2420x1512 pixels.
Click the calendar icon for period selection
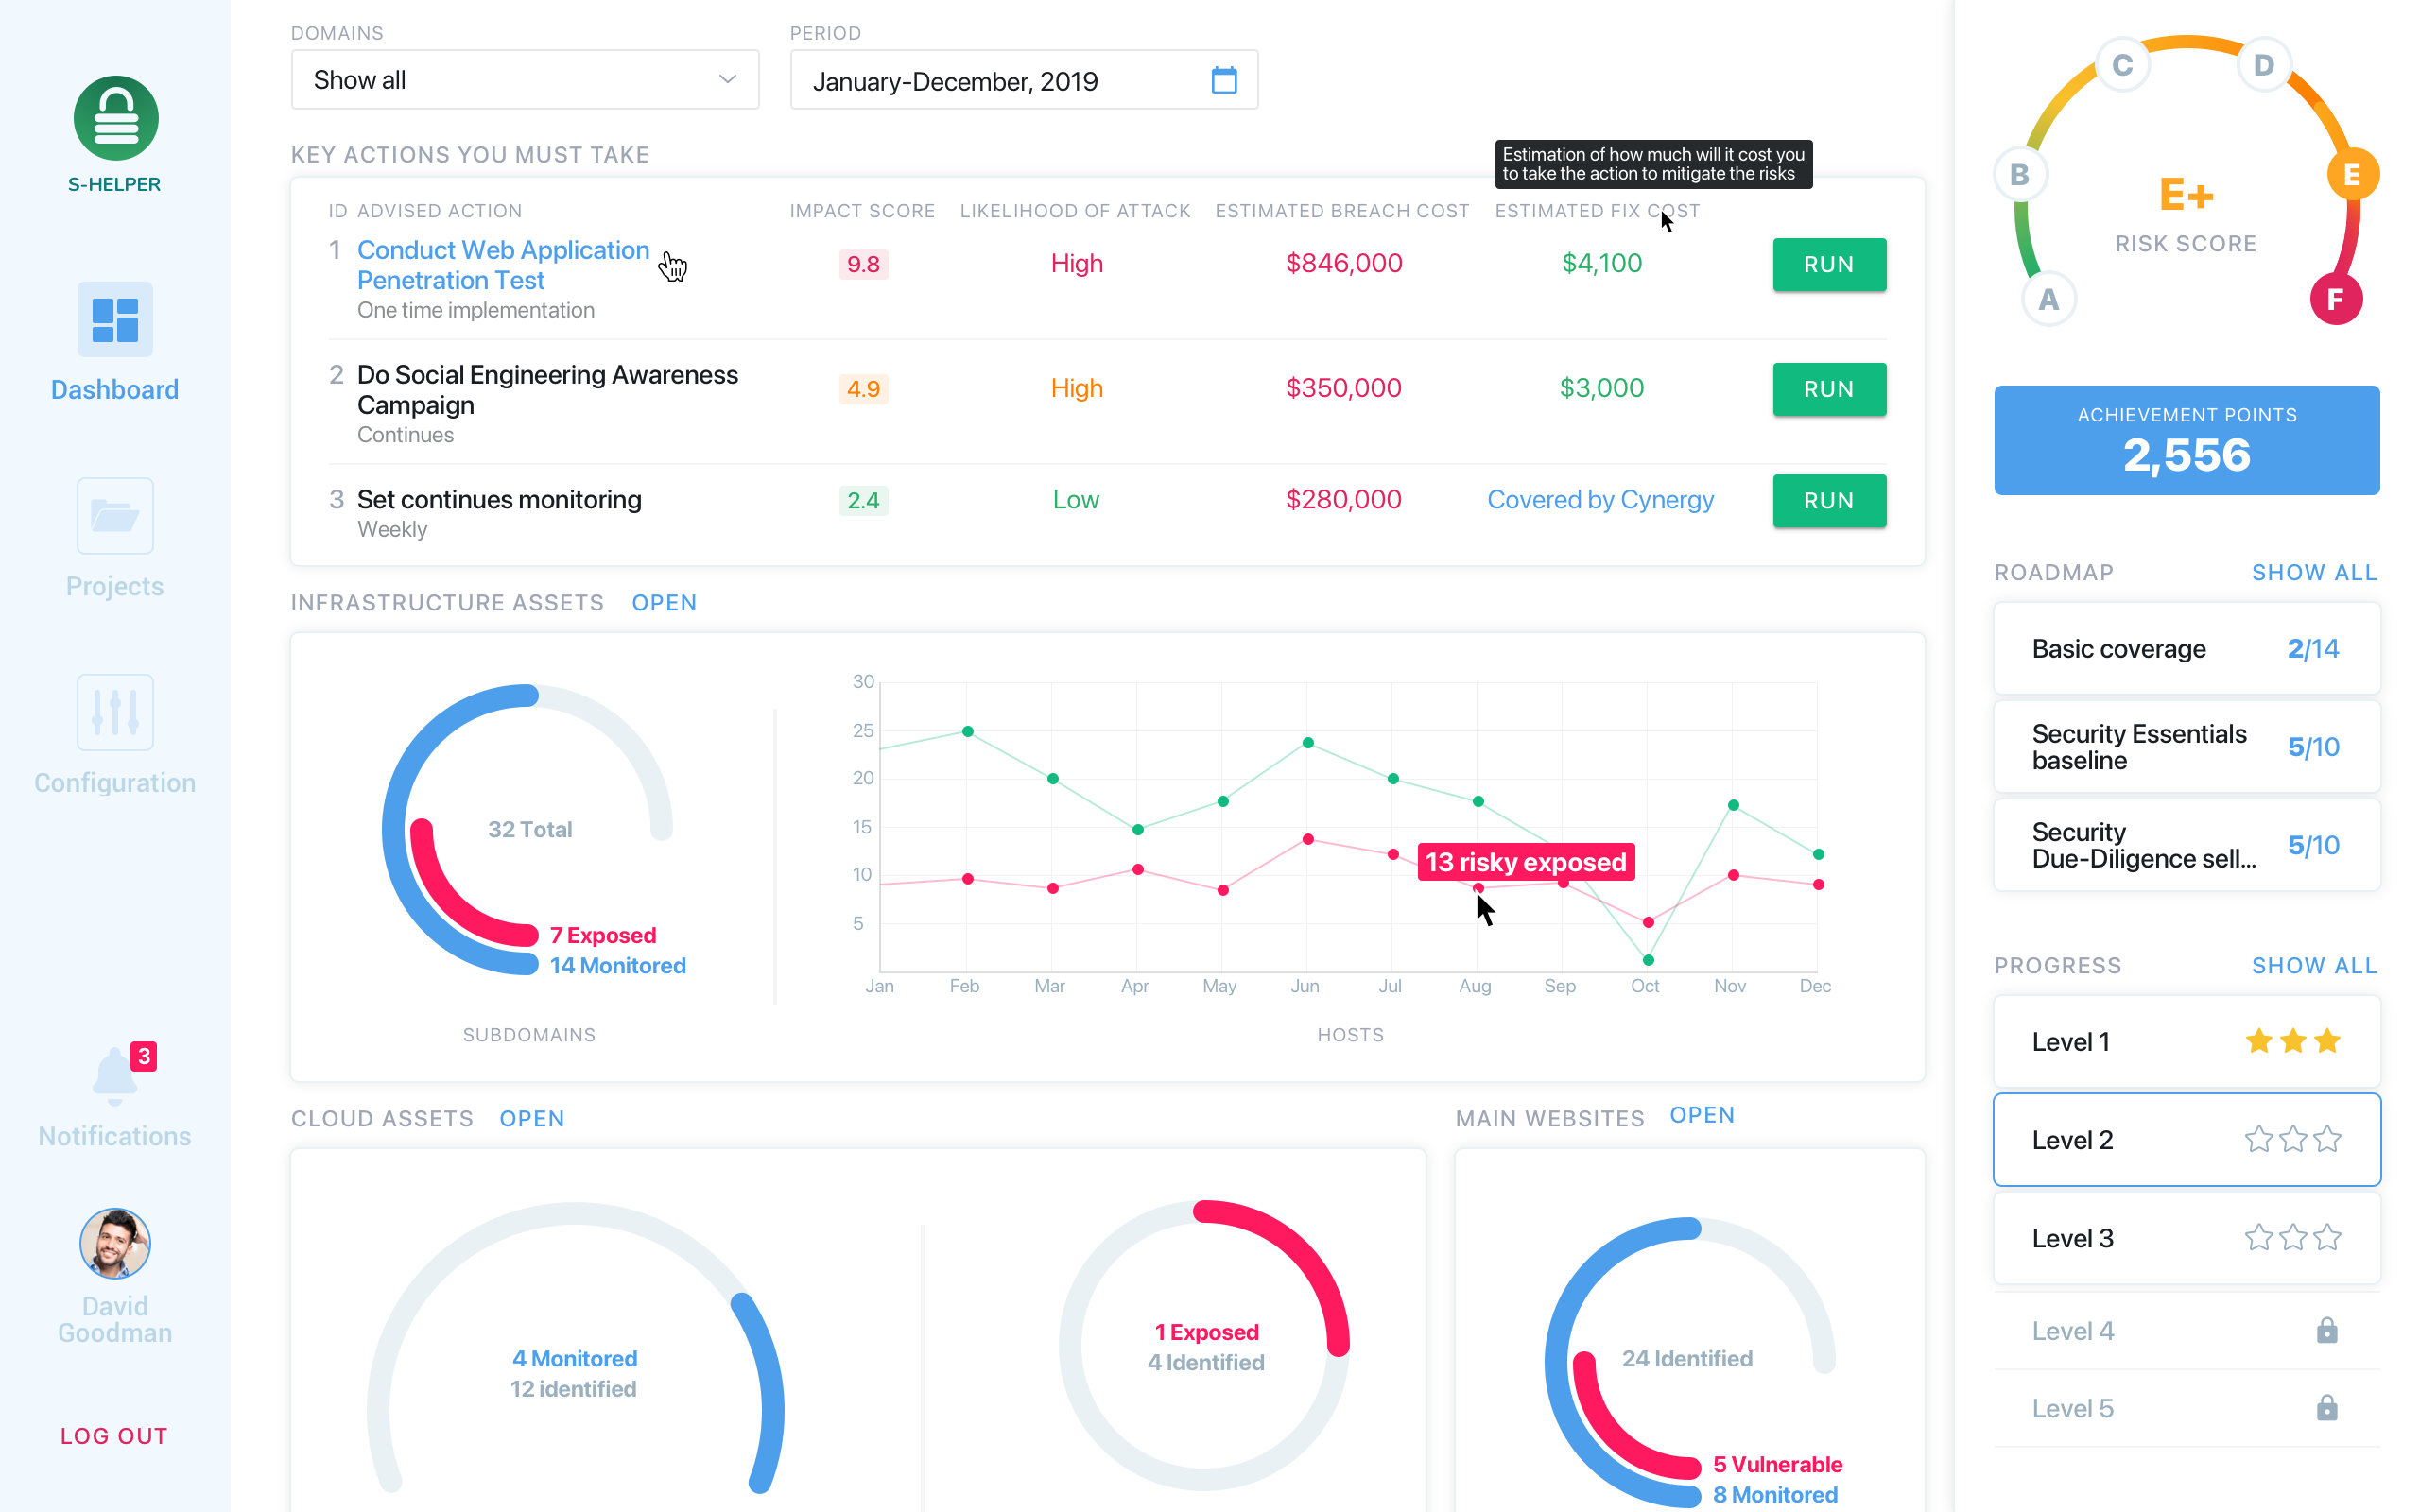[x=1225, y=80]
